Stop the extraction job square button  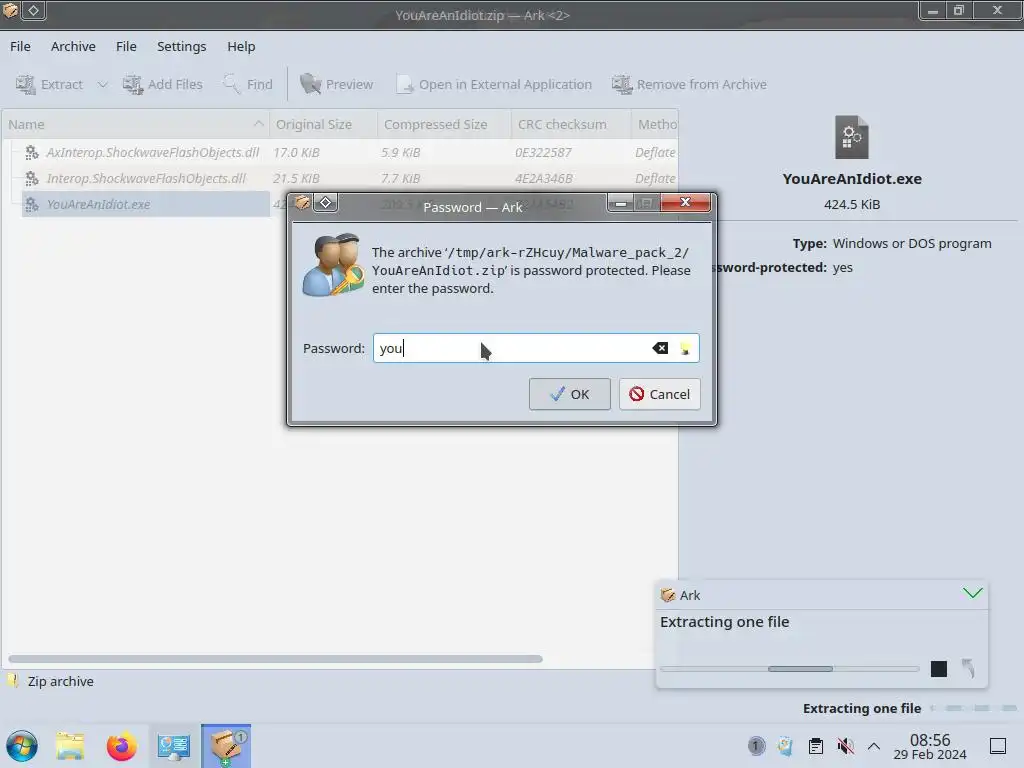(938, 669)
